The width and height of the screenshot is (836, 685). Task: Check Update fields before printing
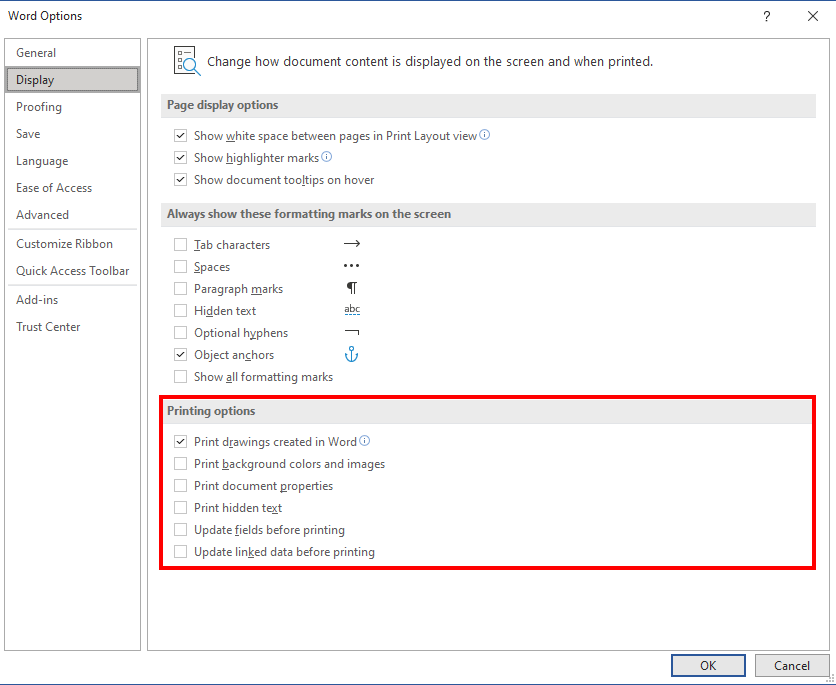point(181,530)
